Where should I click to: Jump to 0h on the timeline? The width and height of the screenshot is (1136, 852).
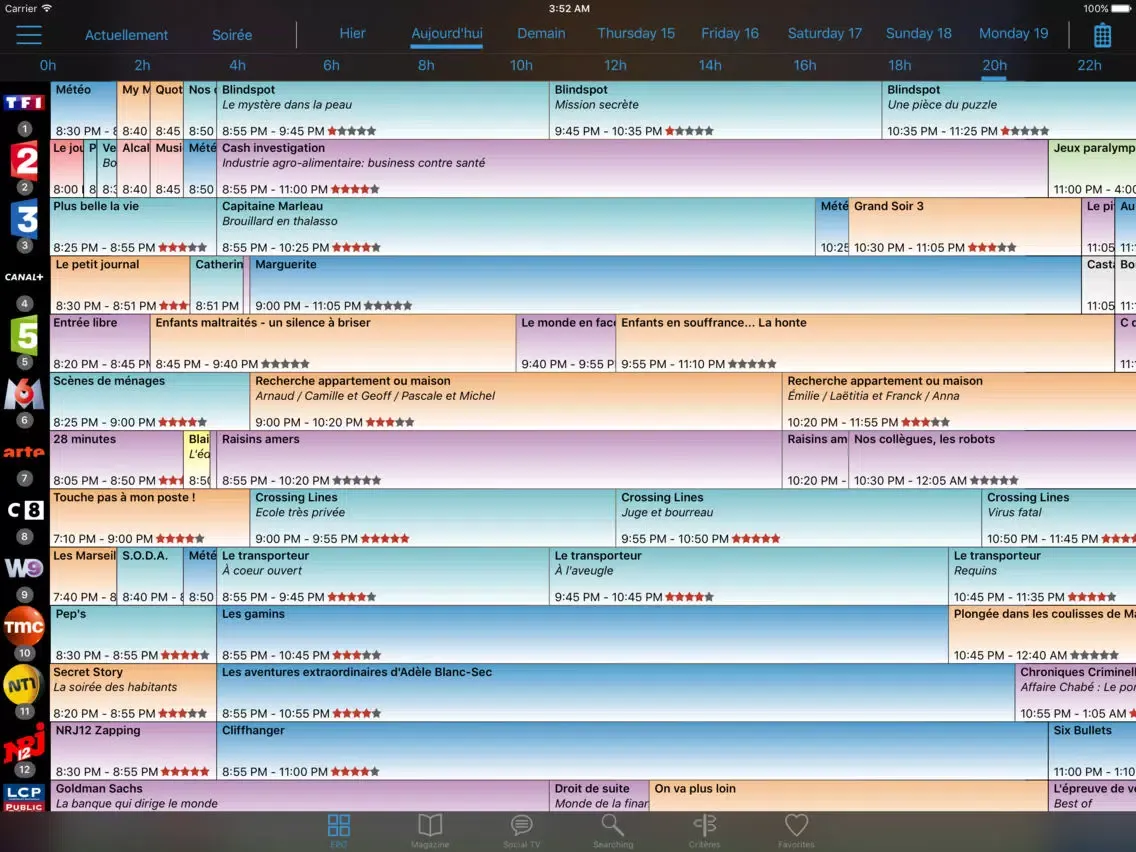(x=48, y=65)
